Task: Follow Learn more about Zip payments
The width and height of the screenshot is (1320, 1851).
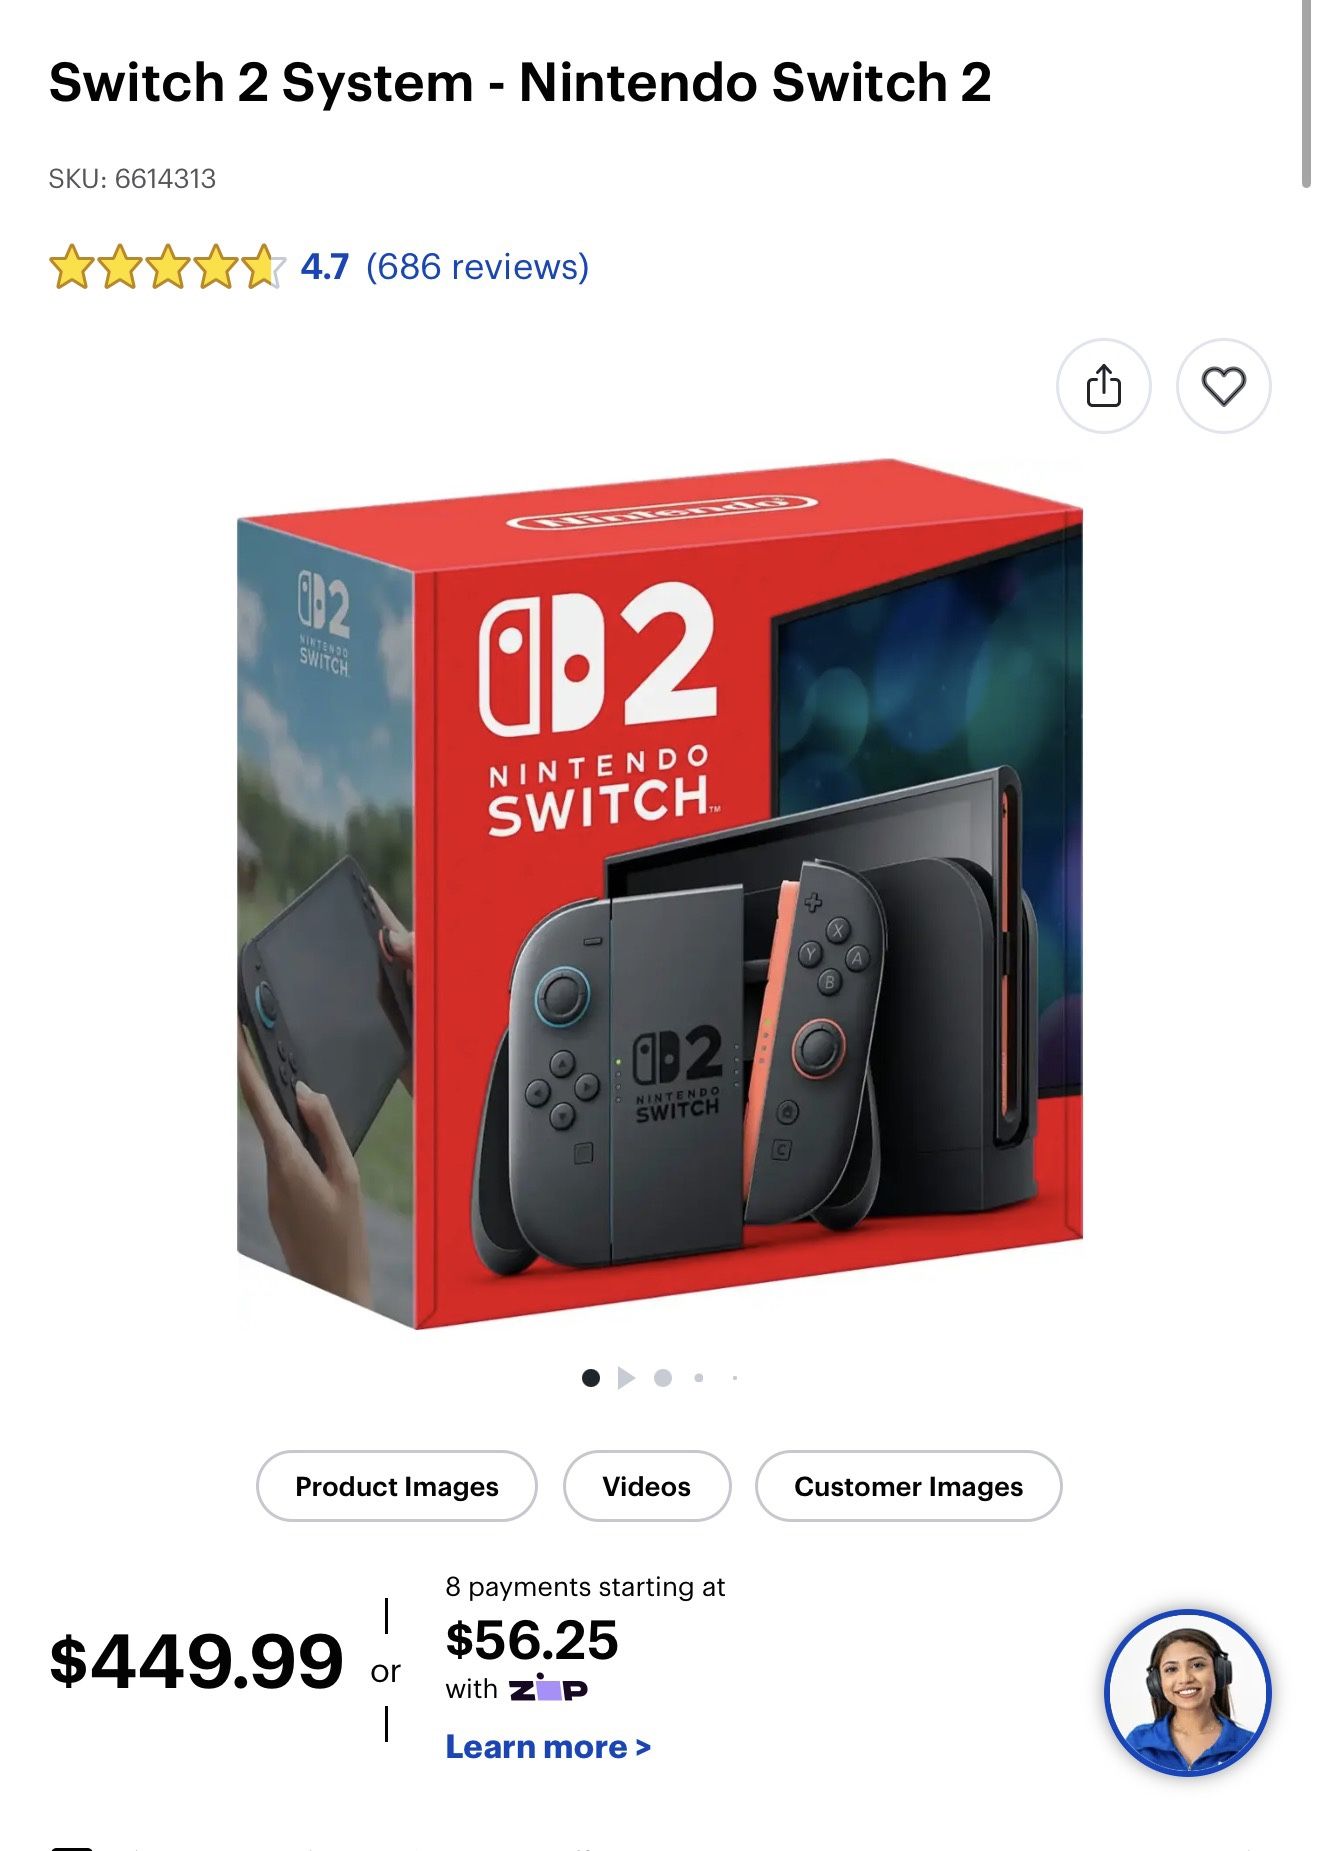Action: 548,1747
